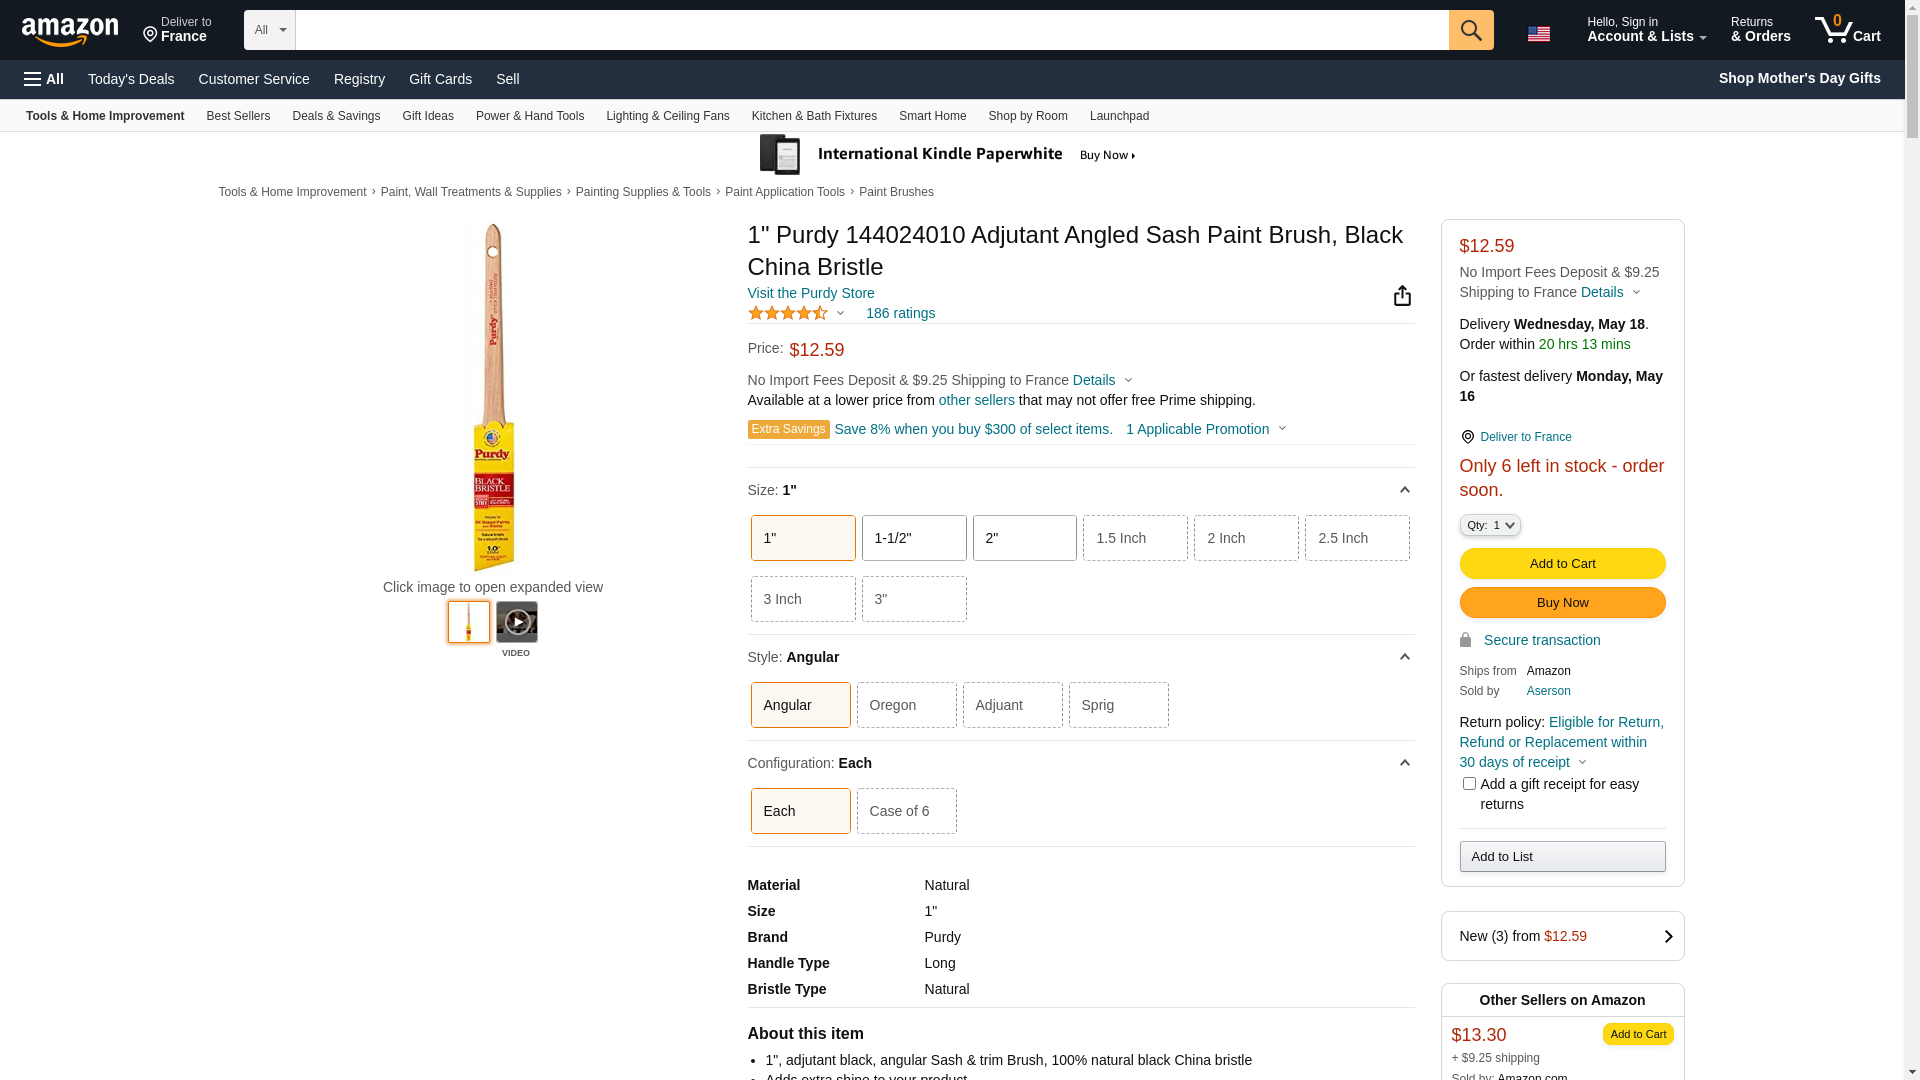The width and height of the screenshot is (1920, 1080).
Task: Play the product video thumbnail
Action: [x=516, y=622]
